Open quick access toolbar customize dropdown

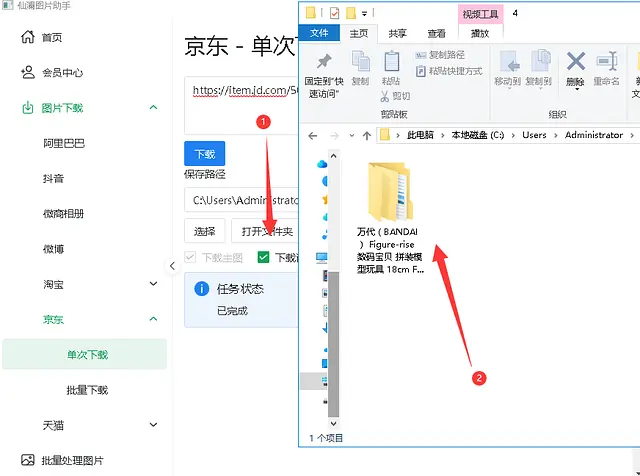click(364, 14)
